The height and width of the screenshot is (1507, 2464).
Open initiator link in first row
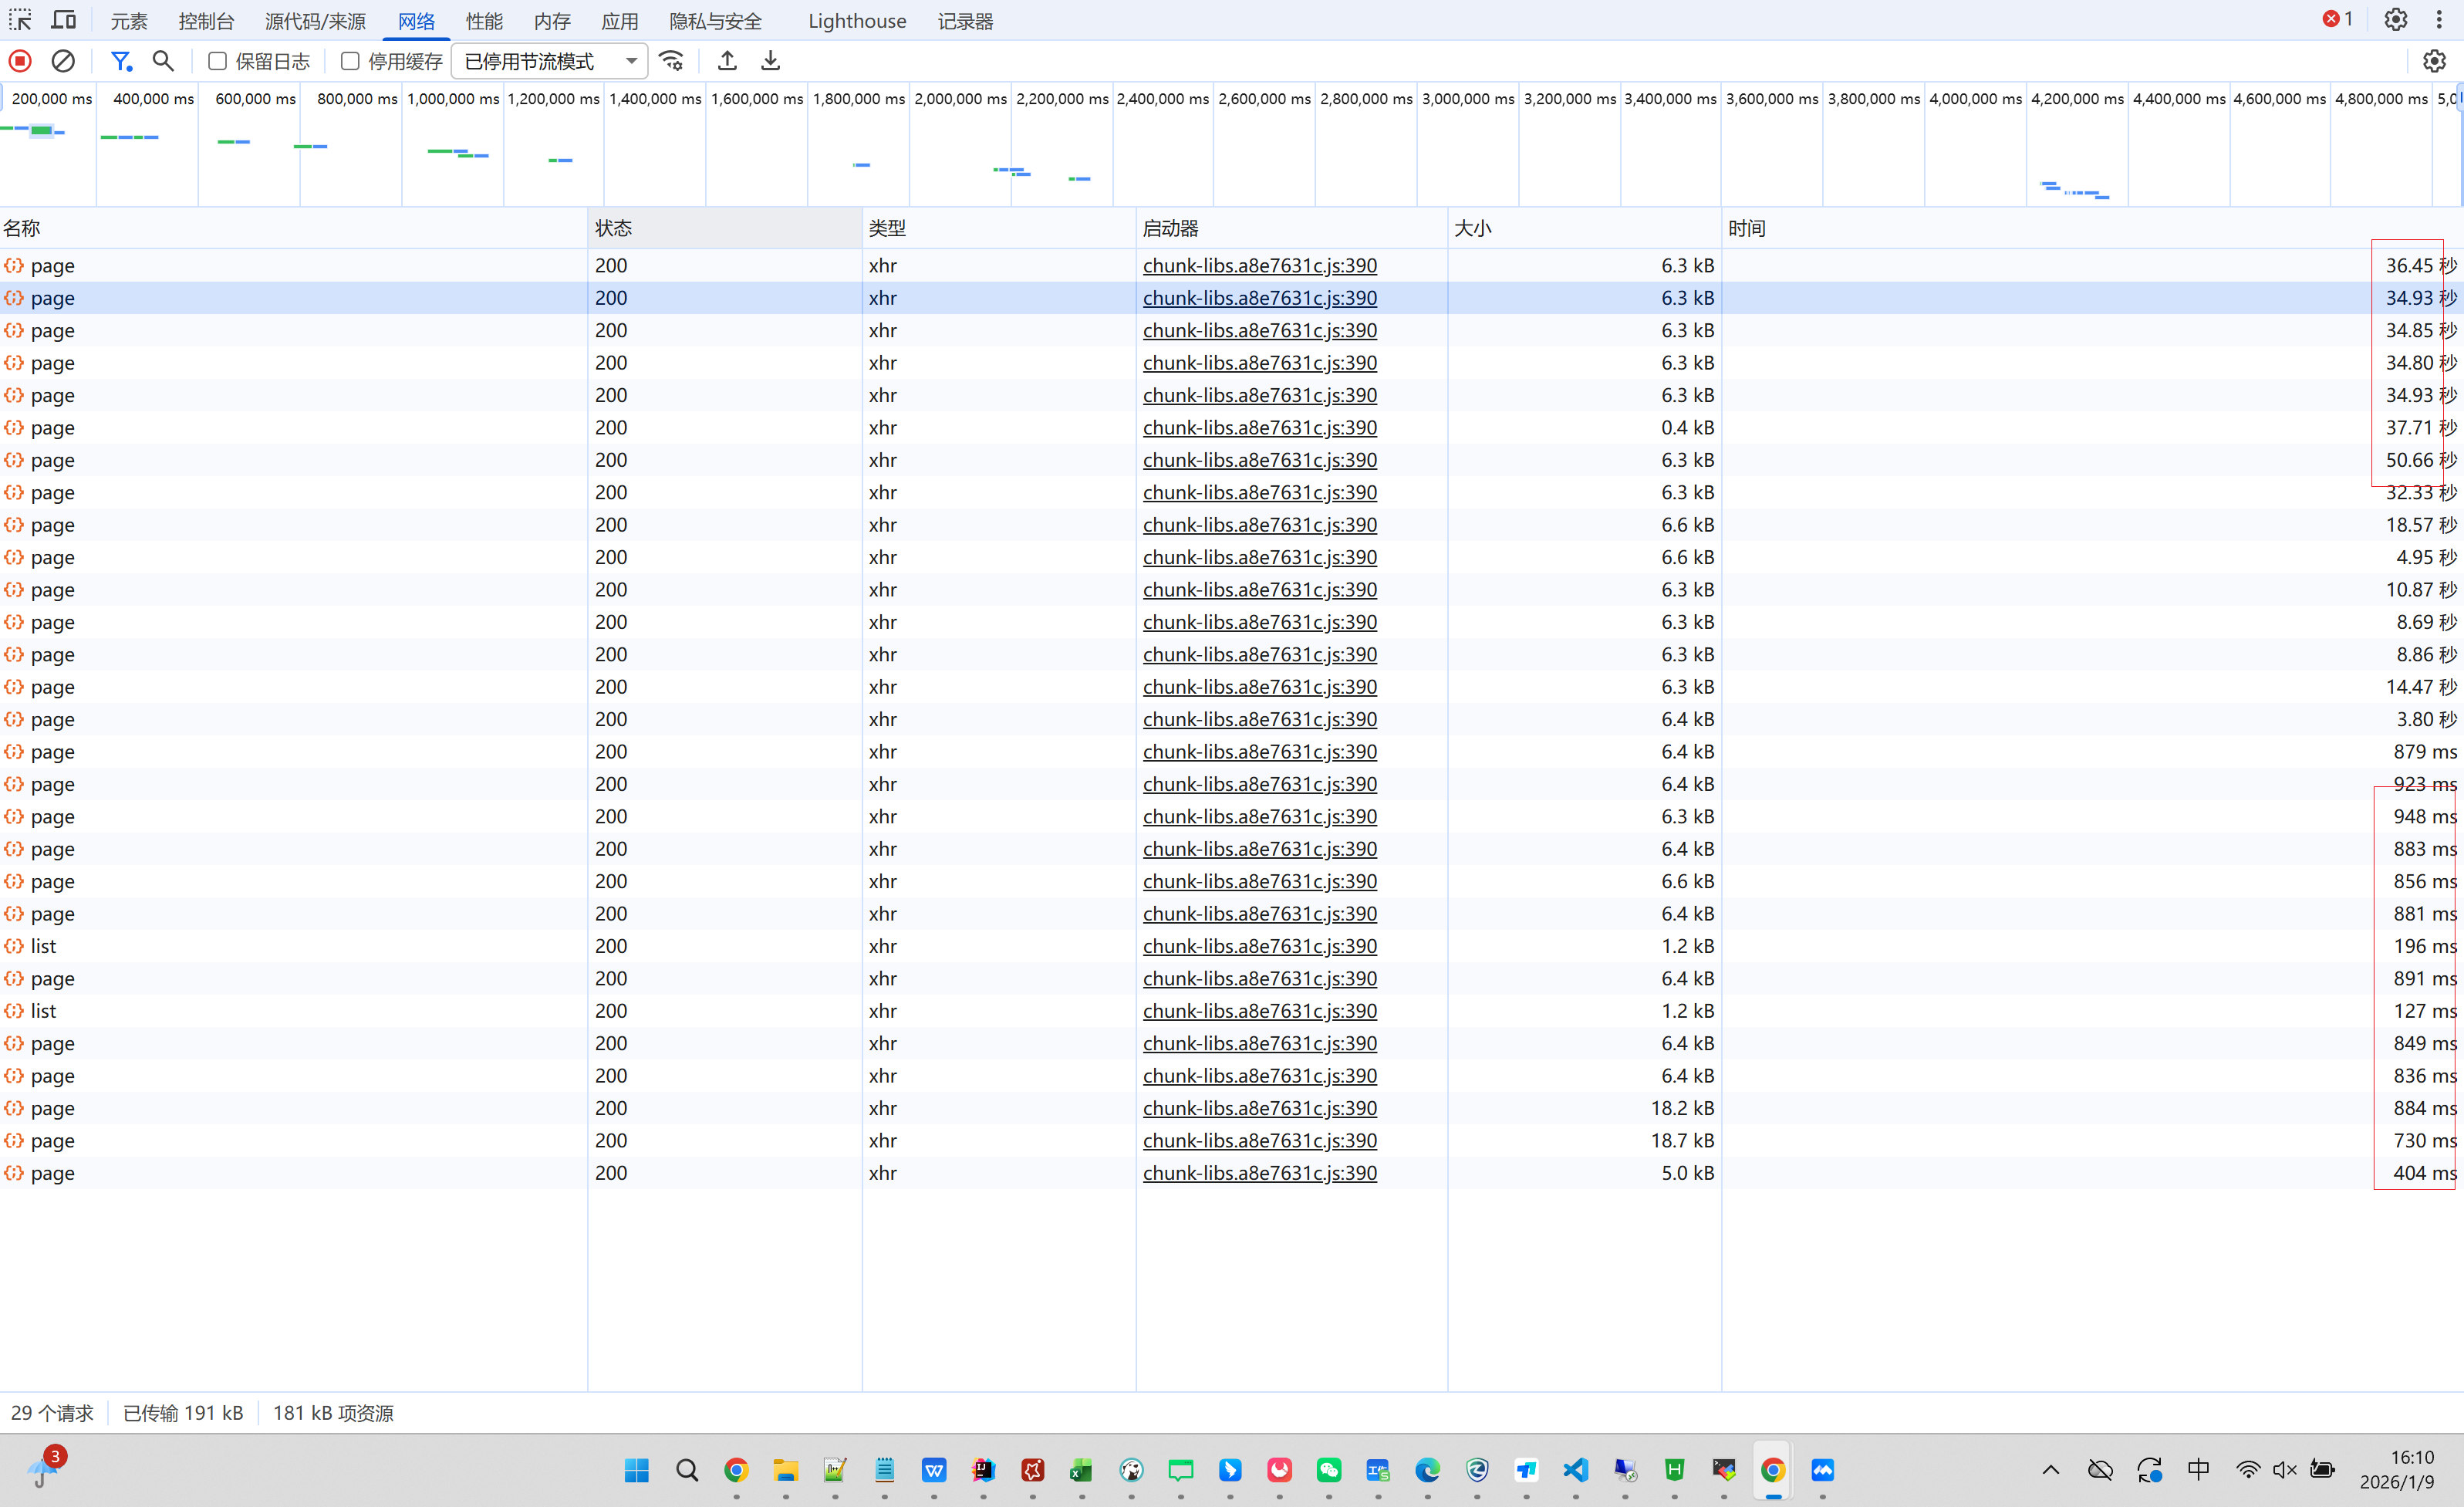tap(1259, 265)
